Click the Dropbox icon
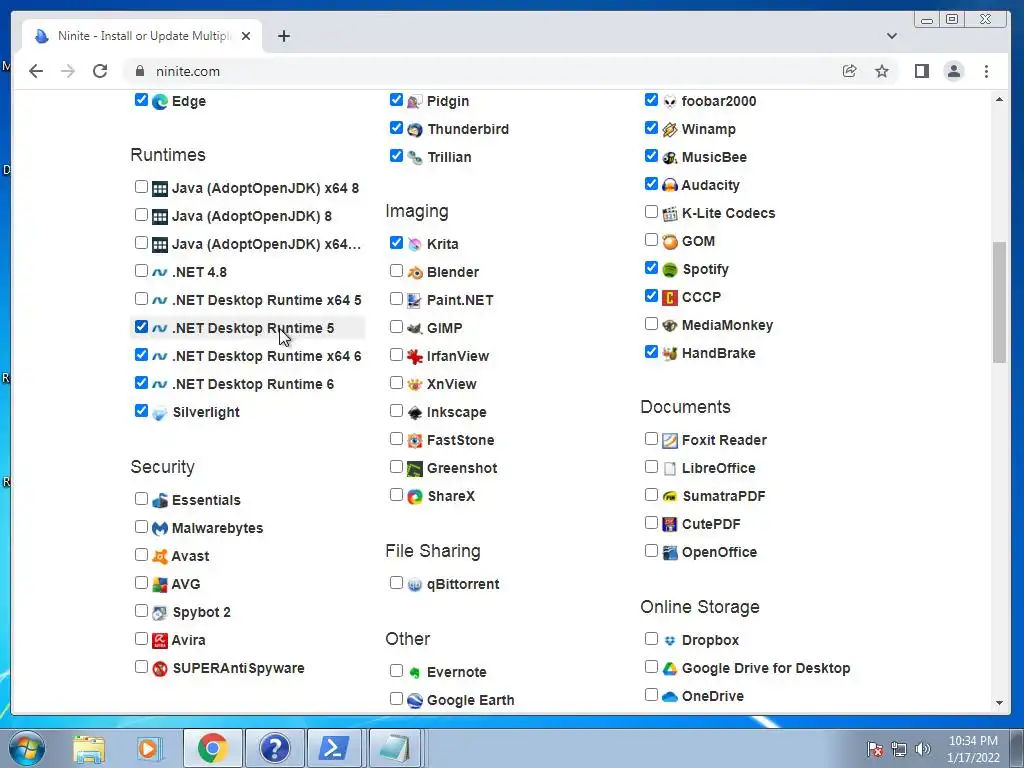This screenshot has width=1024, height=768. [669, 641]
